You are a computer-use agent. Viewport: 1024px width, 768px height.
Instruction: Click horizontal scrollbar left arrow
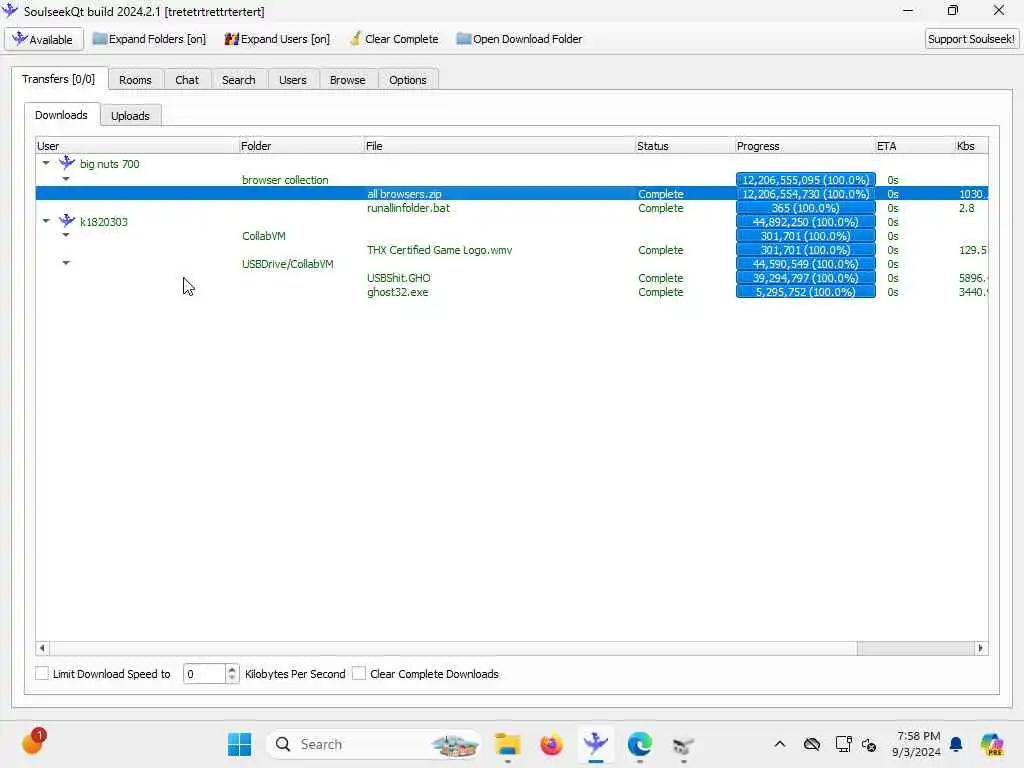tap(42, 648)
